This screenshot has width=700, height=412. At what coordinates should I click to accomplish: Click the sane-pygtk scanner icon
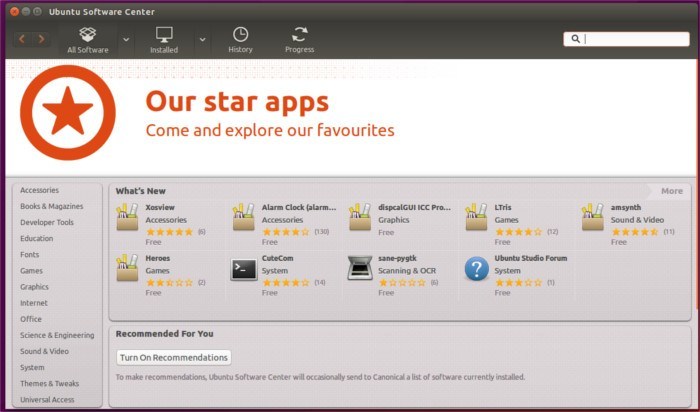[360, 268]
